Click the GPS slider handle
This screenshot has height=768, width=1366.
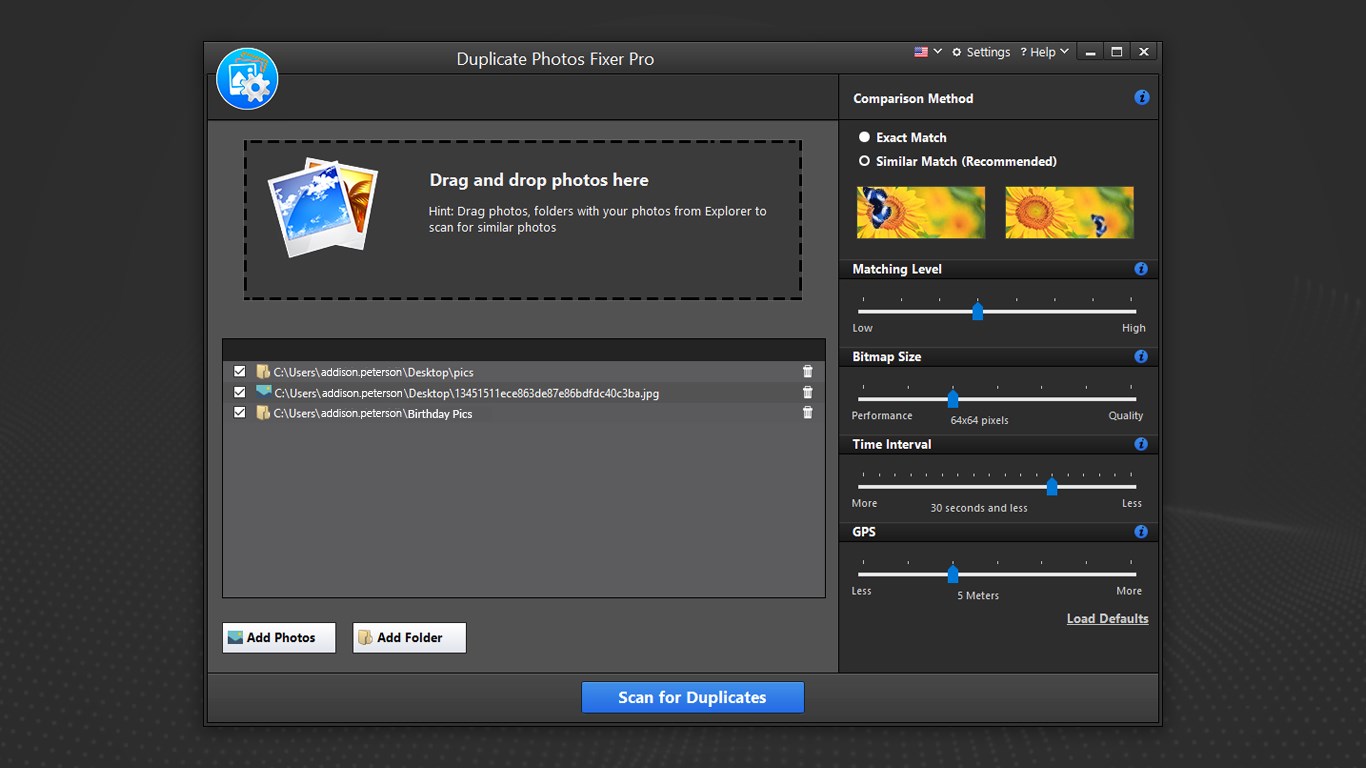coord(953,574)
